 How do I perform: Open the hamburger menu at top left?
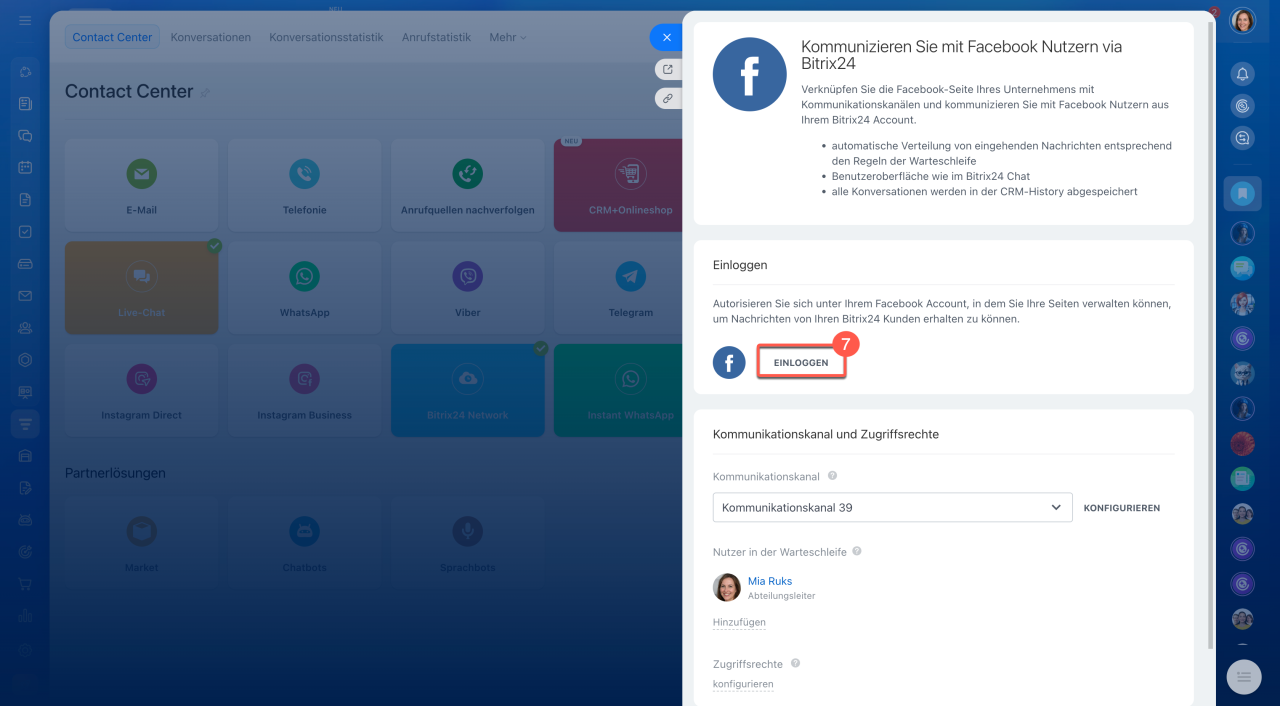pyautogui.click(x=25, y=21)
